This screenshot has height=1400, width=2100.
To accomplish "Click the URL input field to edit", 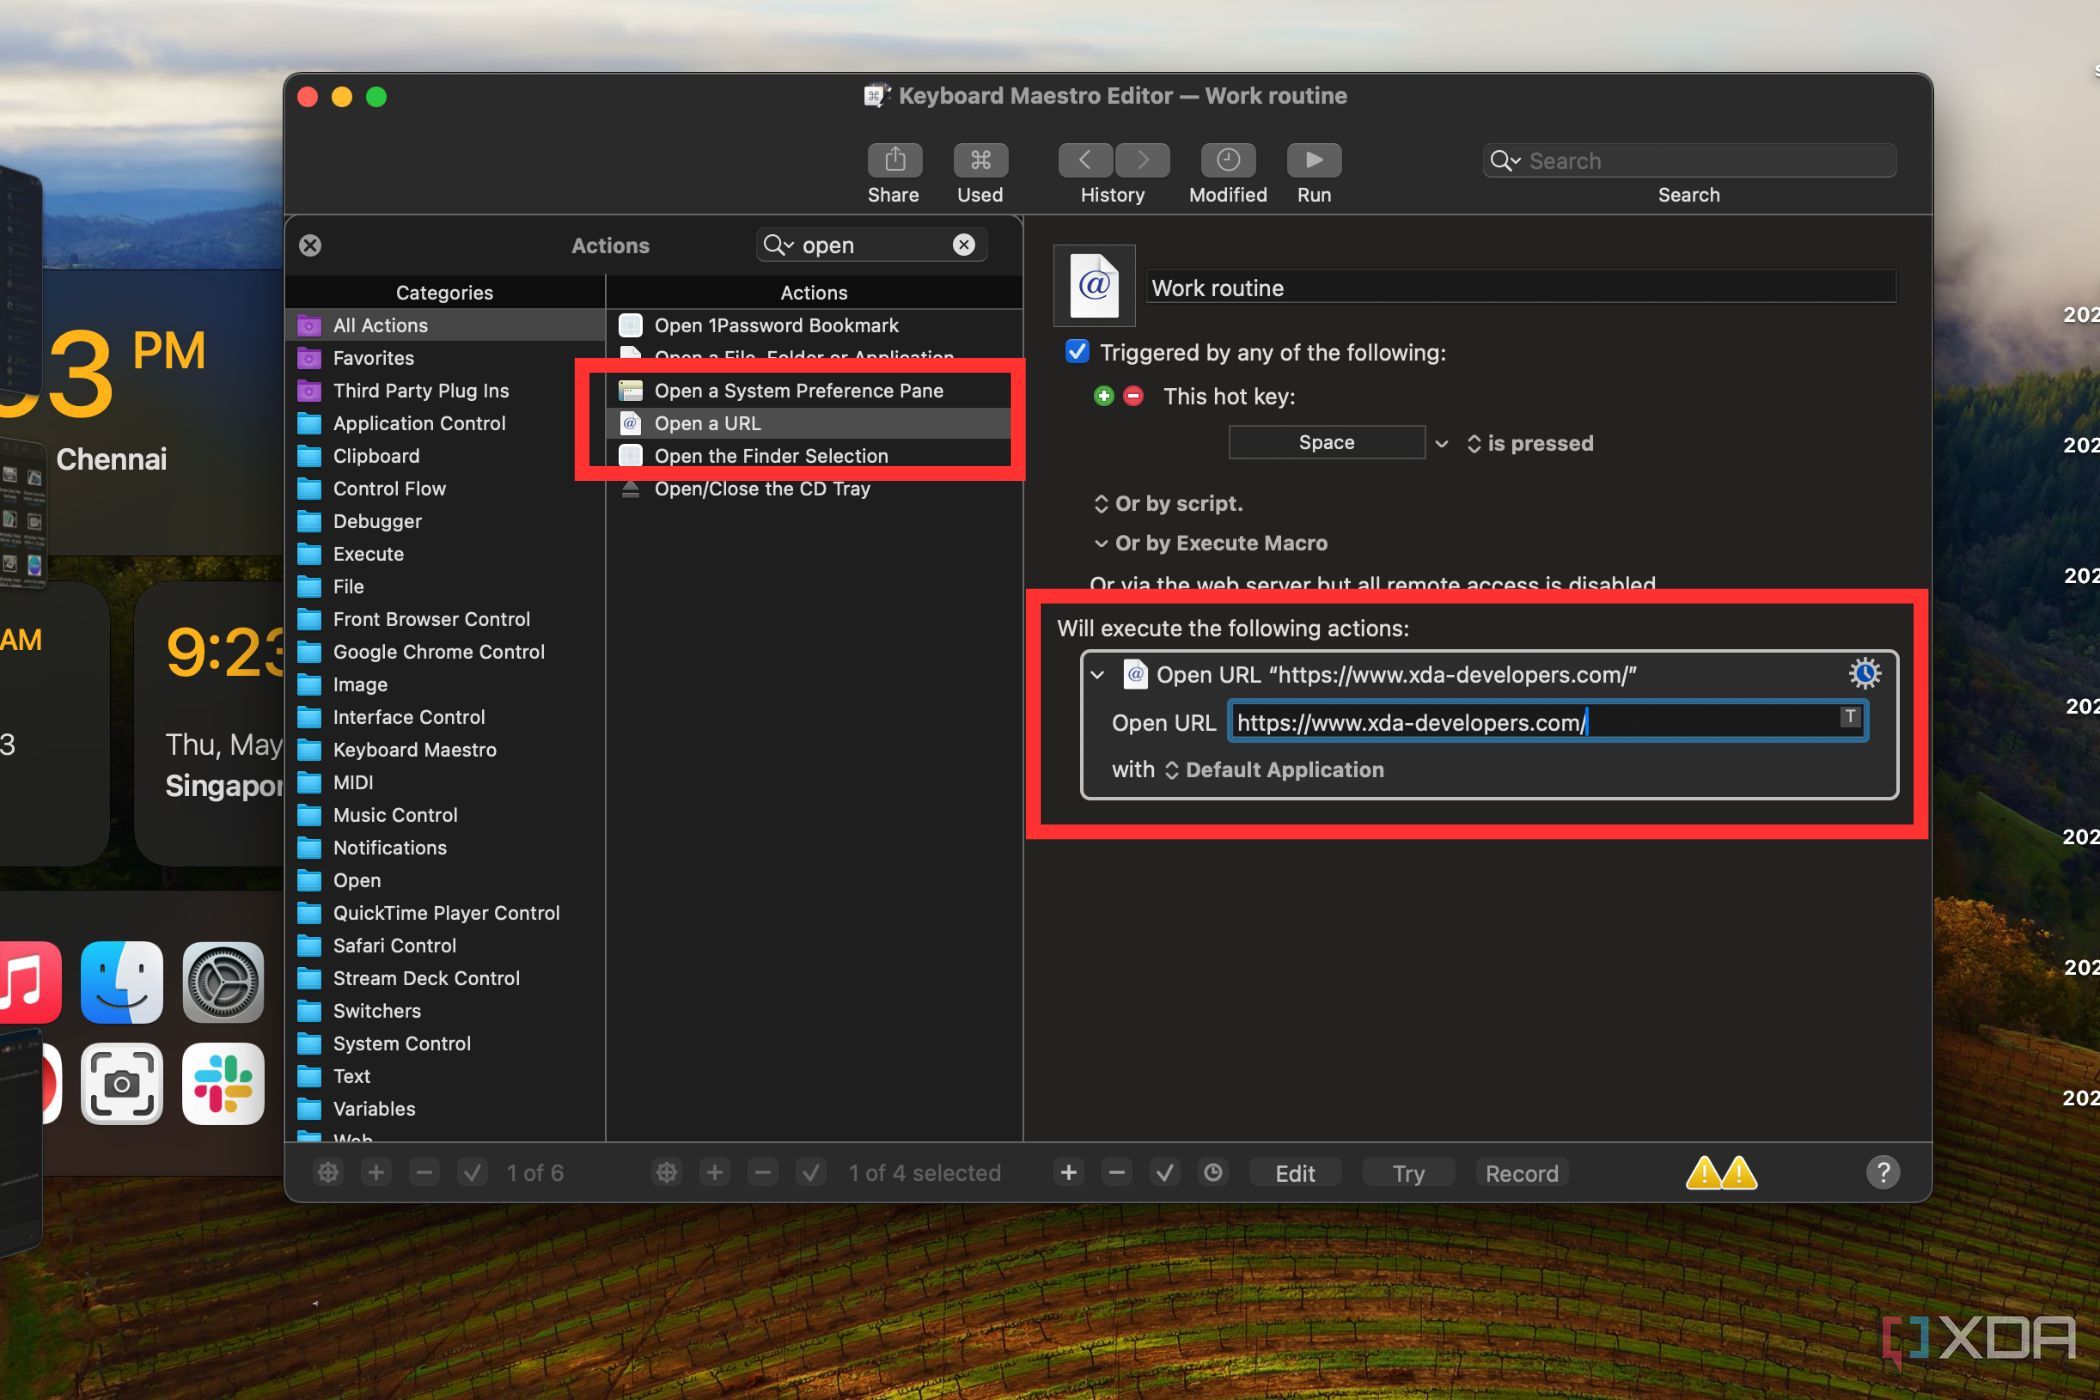I will [1545, 722].
